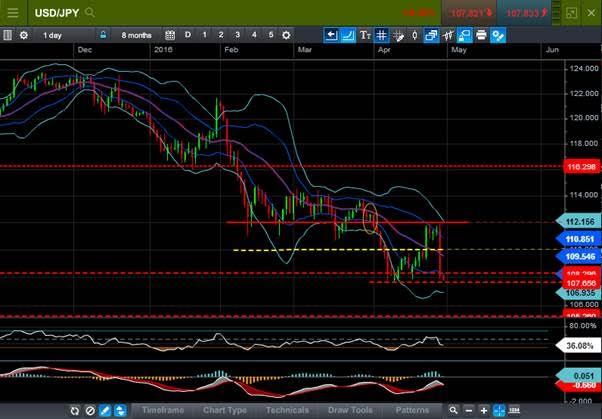Click the buy price 107.833 button
The width and height of the screenshot is (602, 419).
pyautogui.click(x=524, y=13)
